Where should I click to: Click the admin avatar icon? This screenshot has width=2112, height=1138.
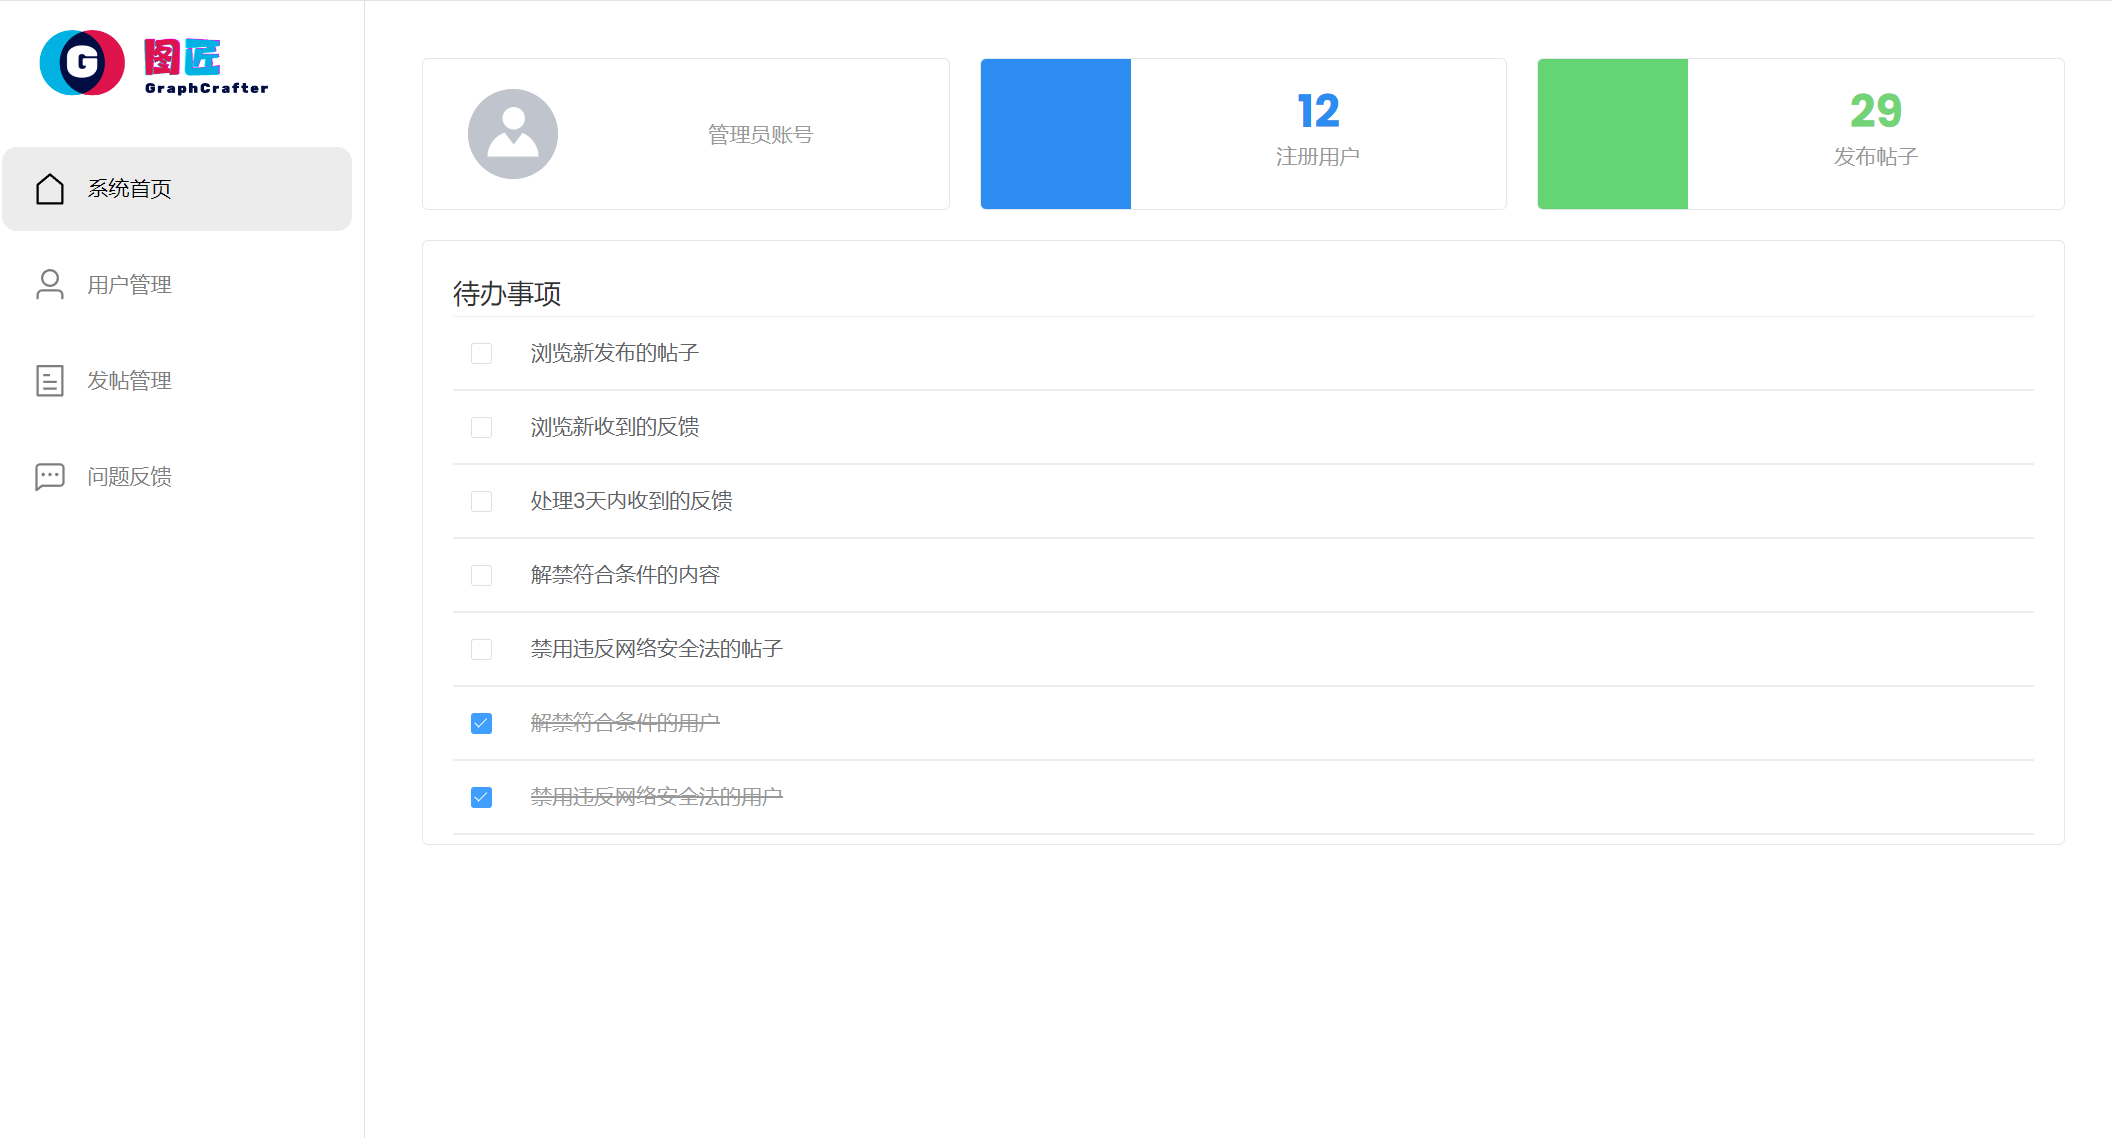[513, 134]
